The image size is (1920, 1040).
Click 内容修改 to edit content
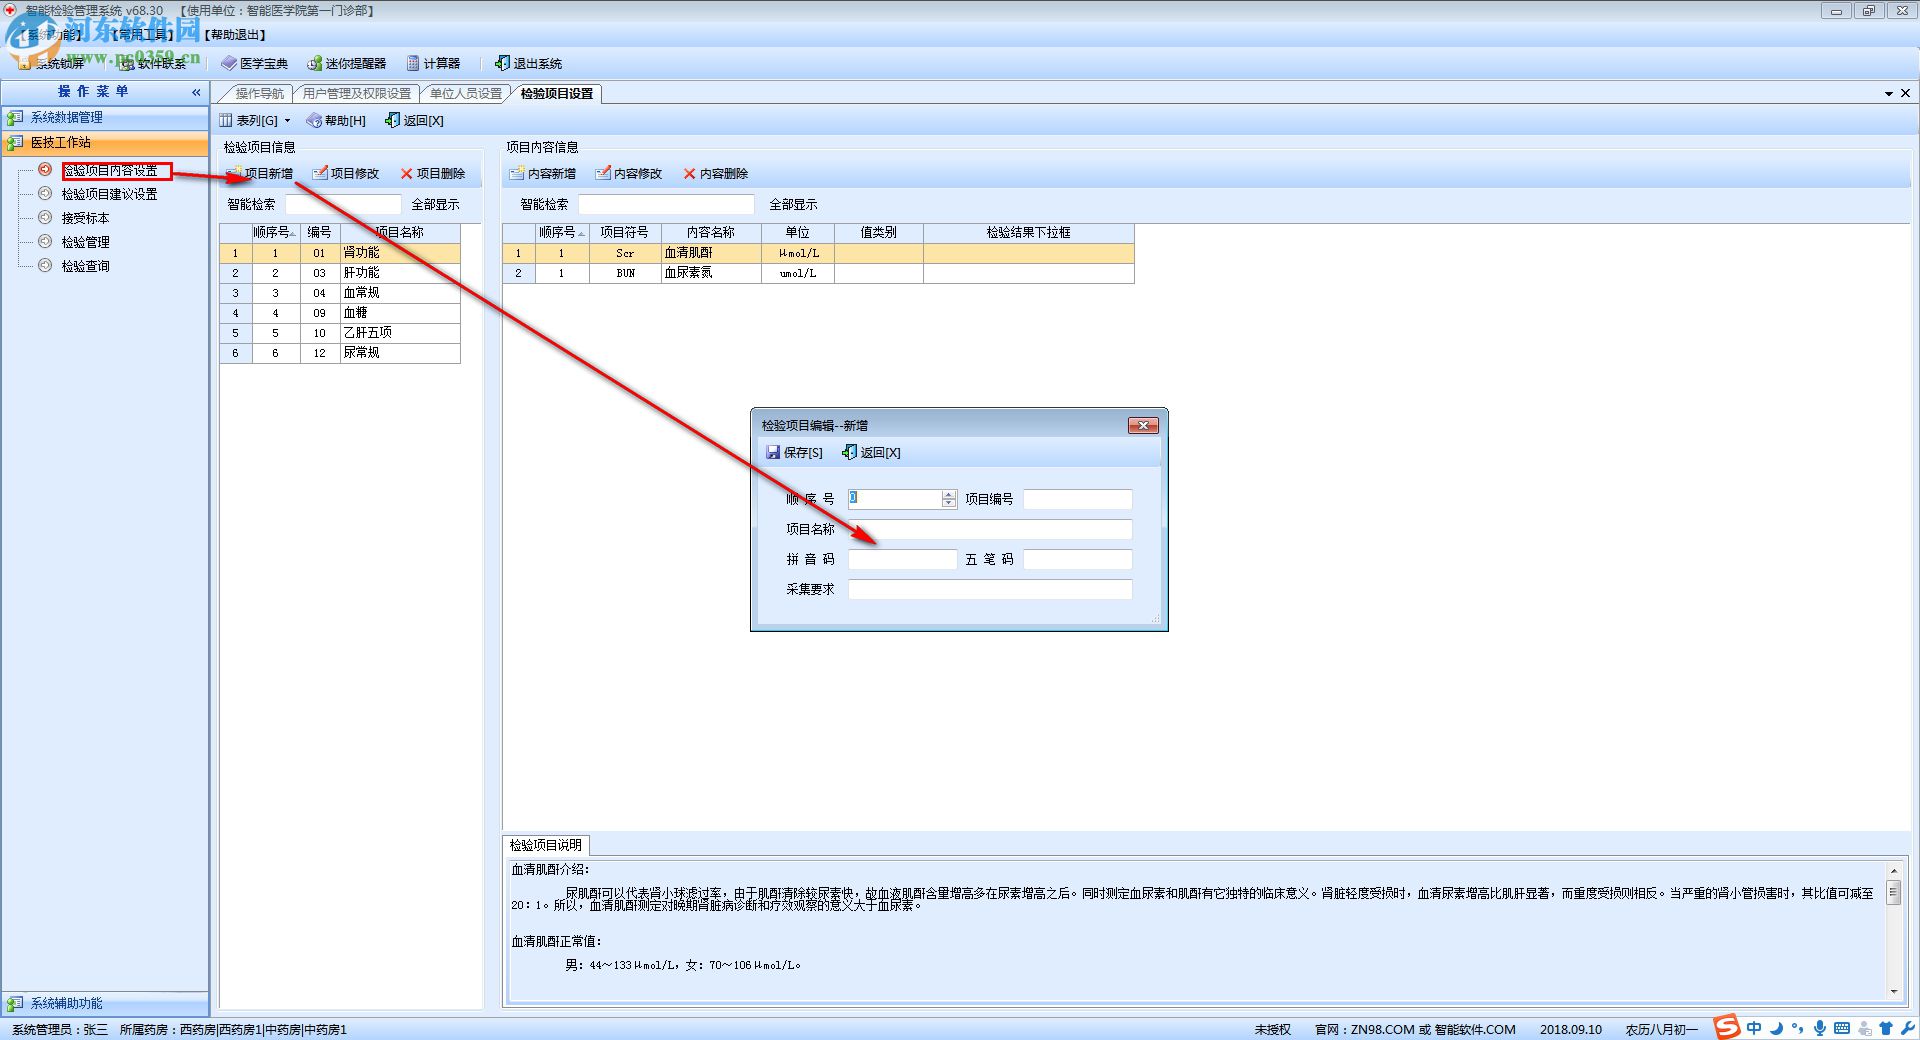pyautogui.click(x=629, y=173)
